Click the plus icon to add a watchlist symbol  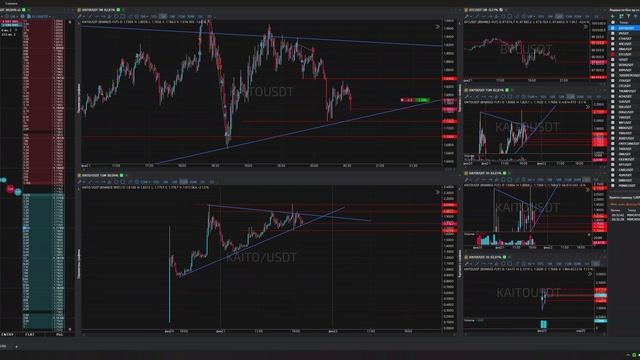click(612, 16)
